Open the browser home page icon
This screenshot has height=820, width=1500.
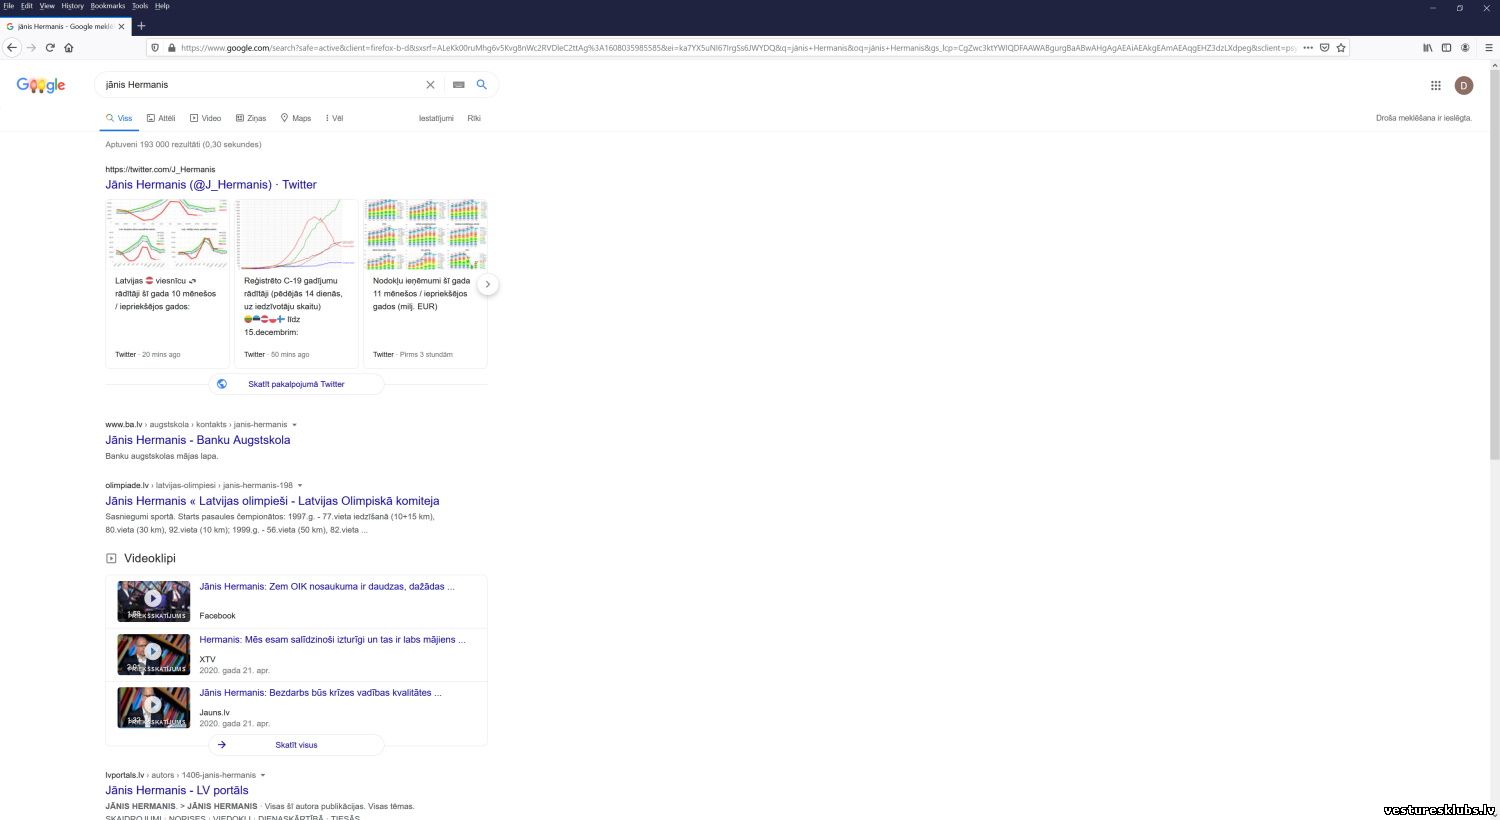coord(69,47)
